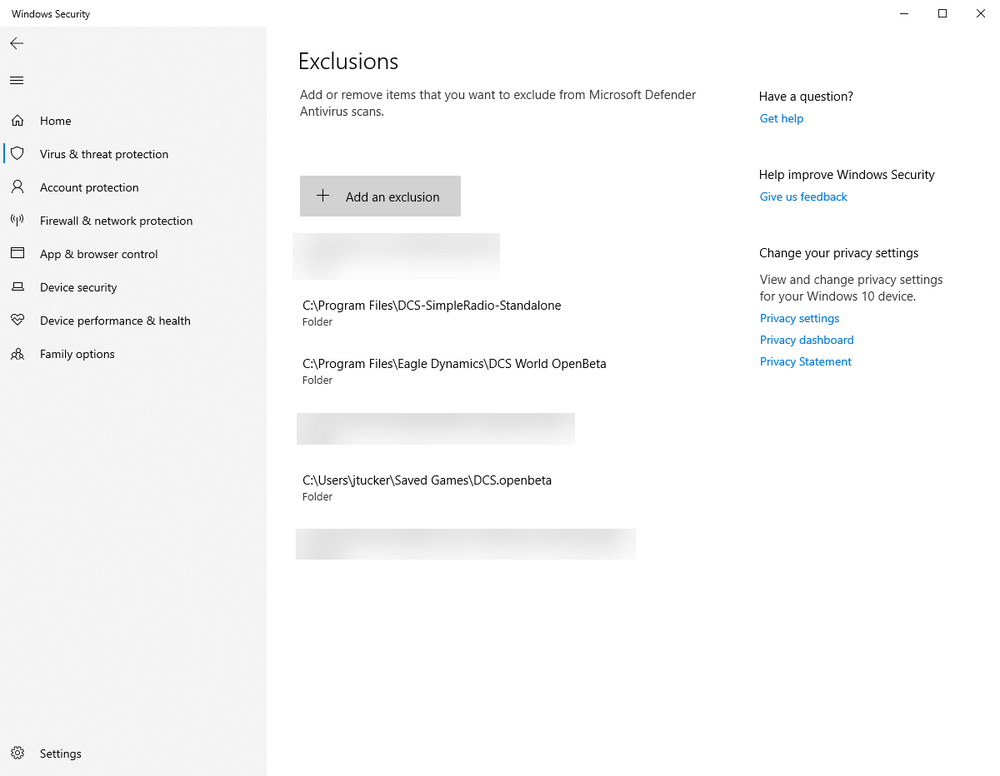Click the App & browser control icon
This screenshot has height=776, width=1000.
18,254
